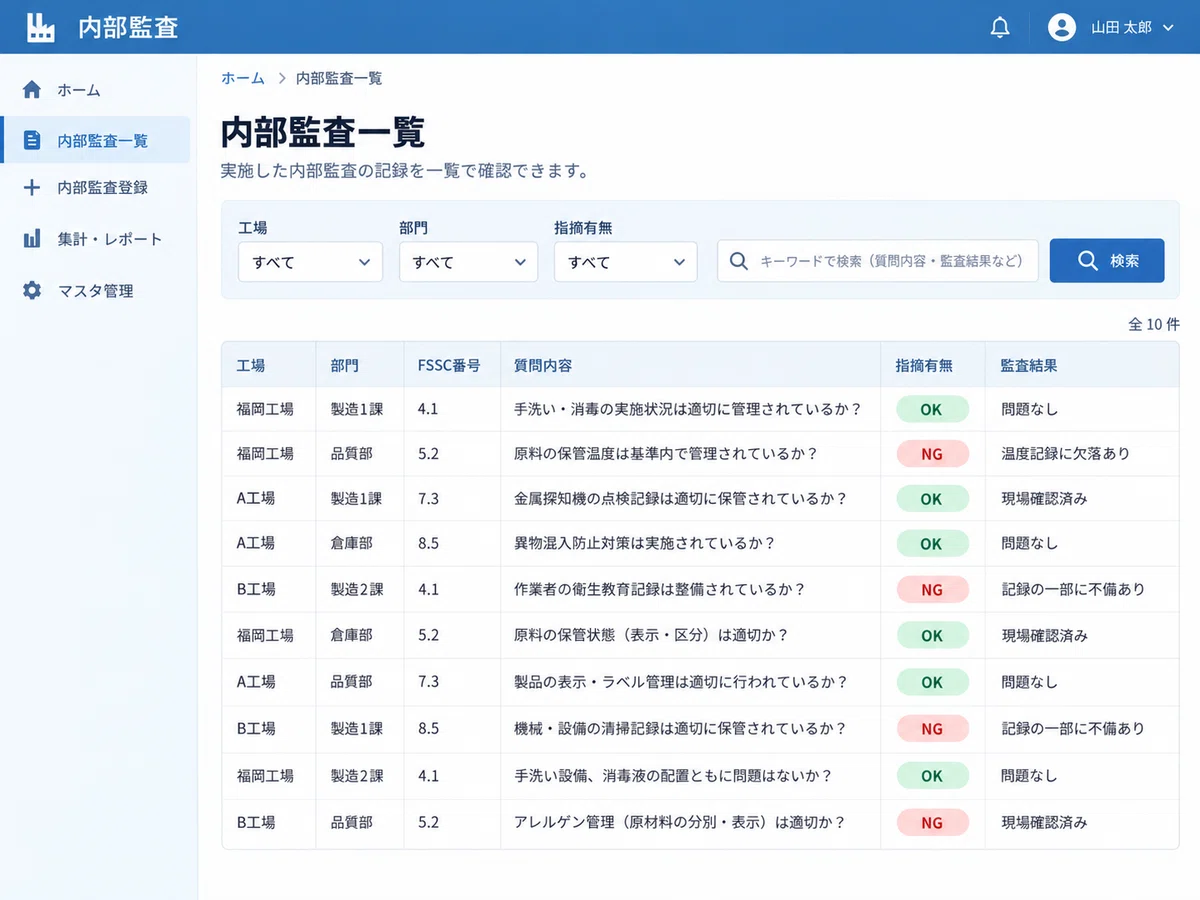Click the 山田 太郎 user name
This screenshot has width=1200, height=900.
[x=1121, y=28]
